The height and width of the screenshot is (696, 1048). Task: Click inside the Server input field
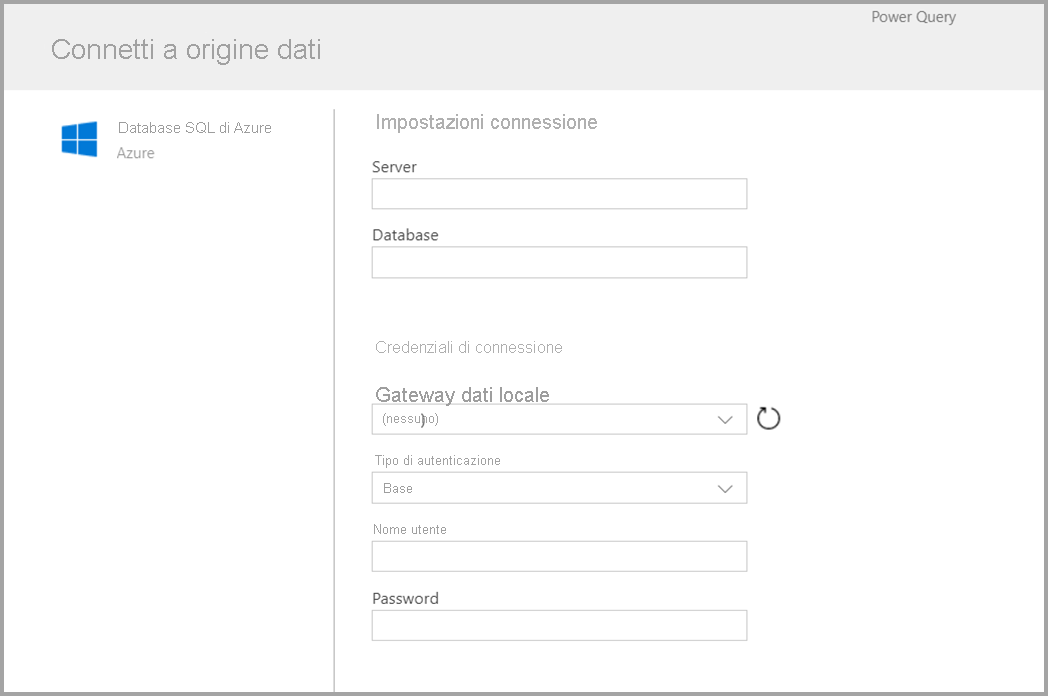pos(559,193)
